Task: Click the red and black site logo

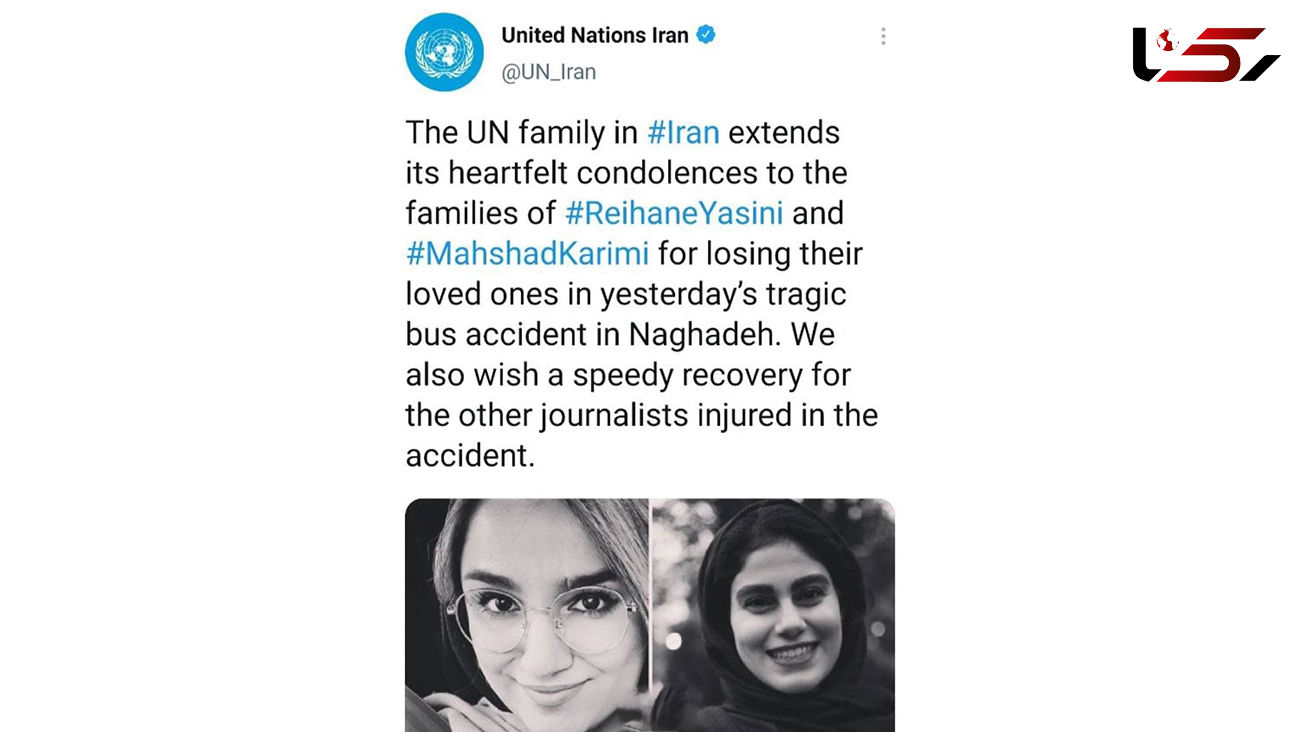Action: [x=1205, y=54]
